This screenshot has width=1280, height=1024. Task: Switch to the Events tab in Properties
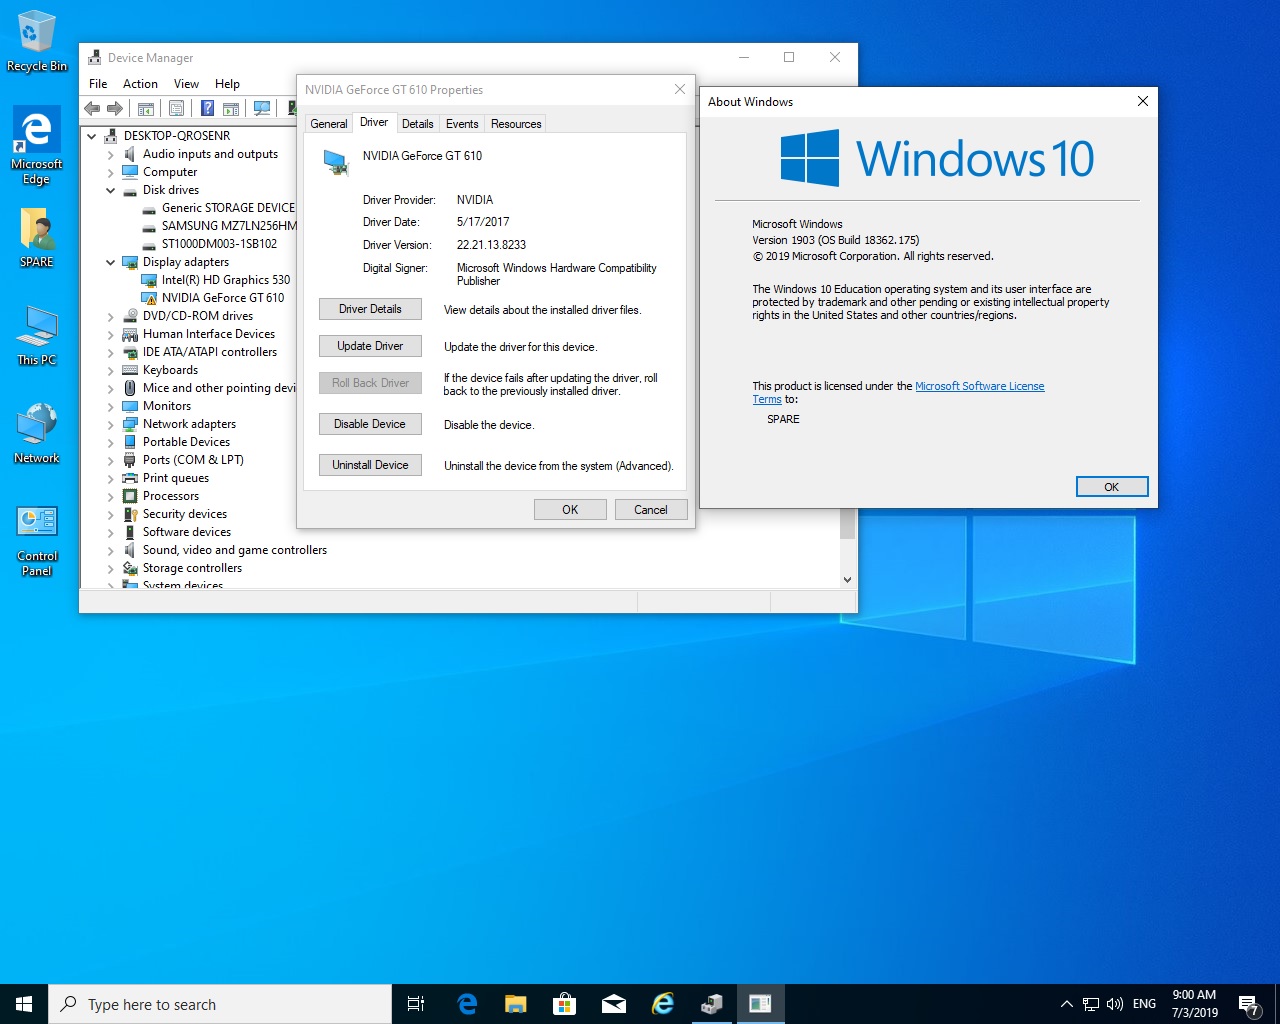462,124
